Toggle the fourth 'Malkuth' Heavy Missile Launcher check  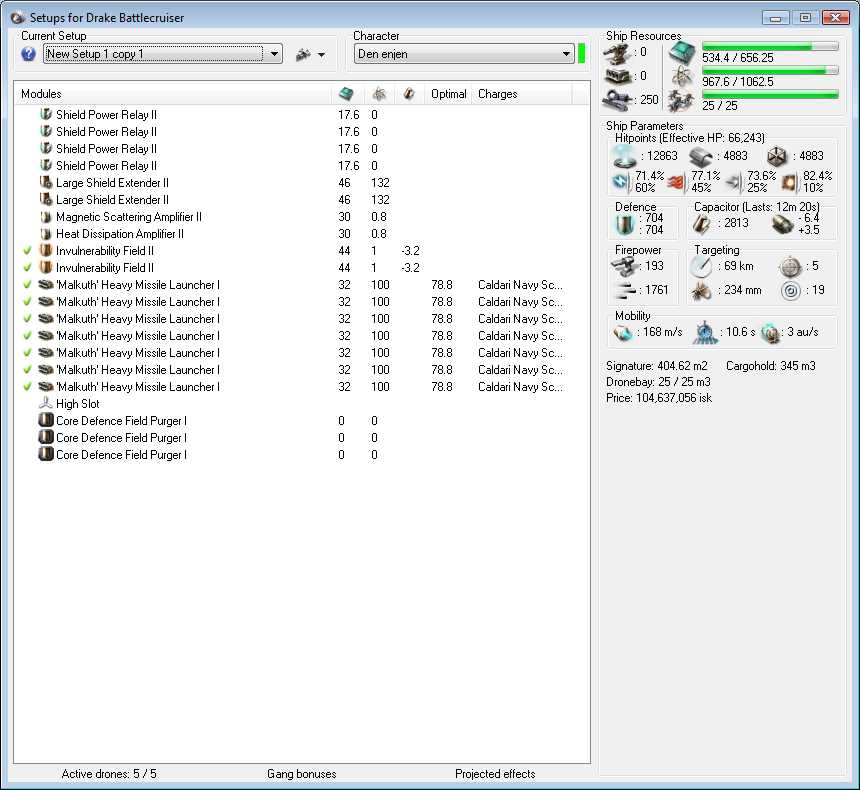point(27,336)
